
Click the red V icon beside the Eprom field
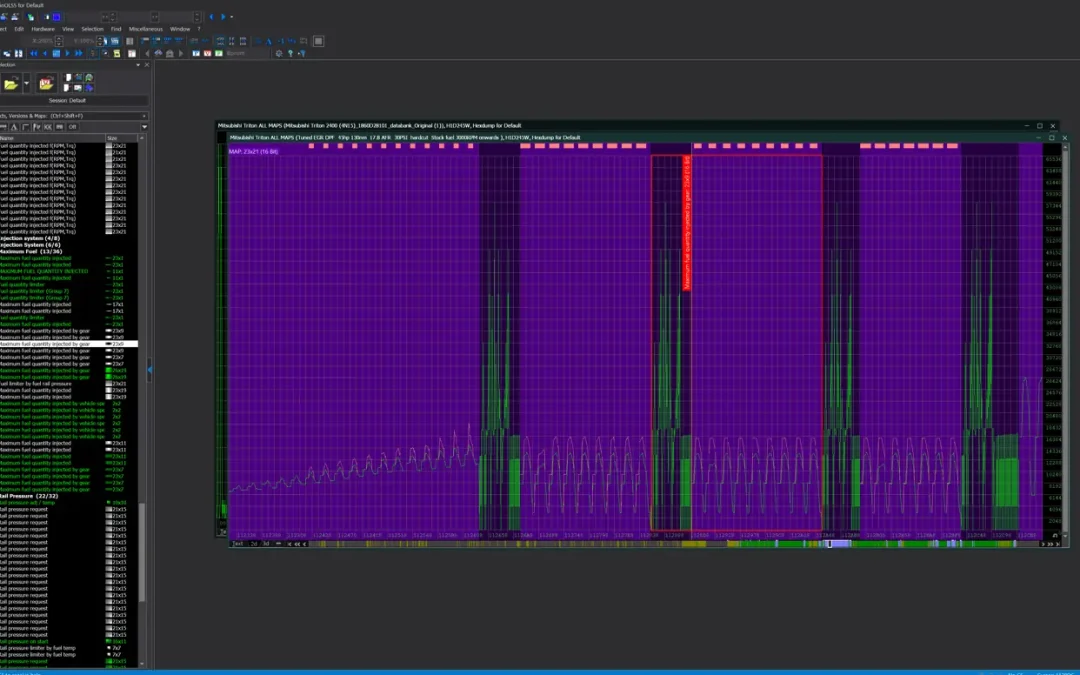207,53
